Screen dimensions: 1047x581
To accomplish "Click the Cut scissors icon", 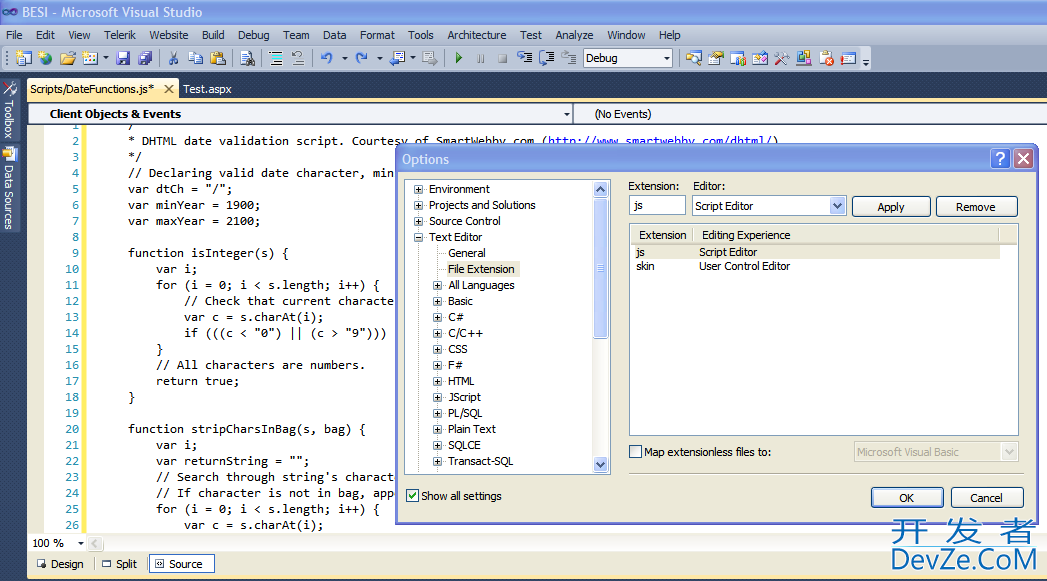I will [x=174, y=59].
